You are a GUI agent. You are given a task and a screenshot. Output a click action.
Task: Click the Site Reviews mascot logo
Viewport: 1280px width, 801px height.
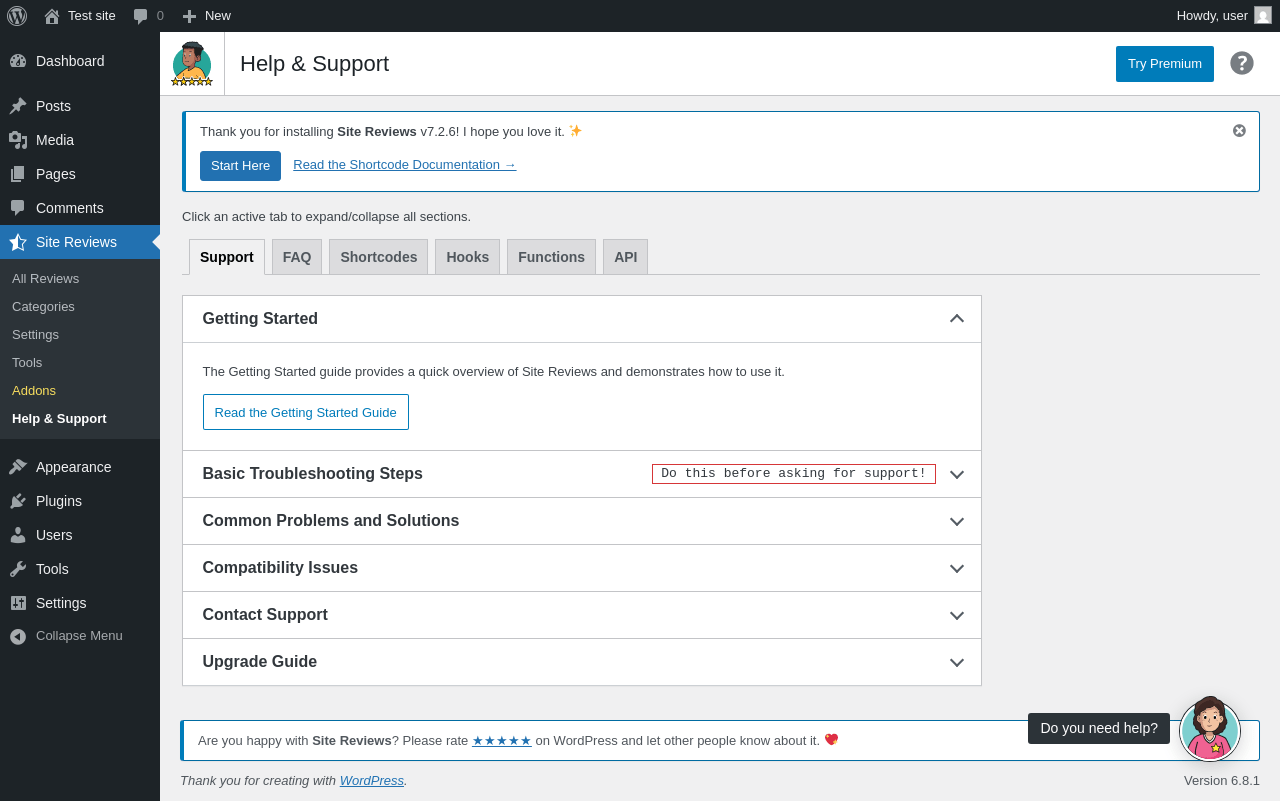192,64
